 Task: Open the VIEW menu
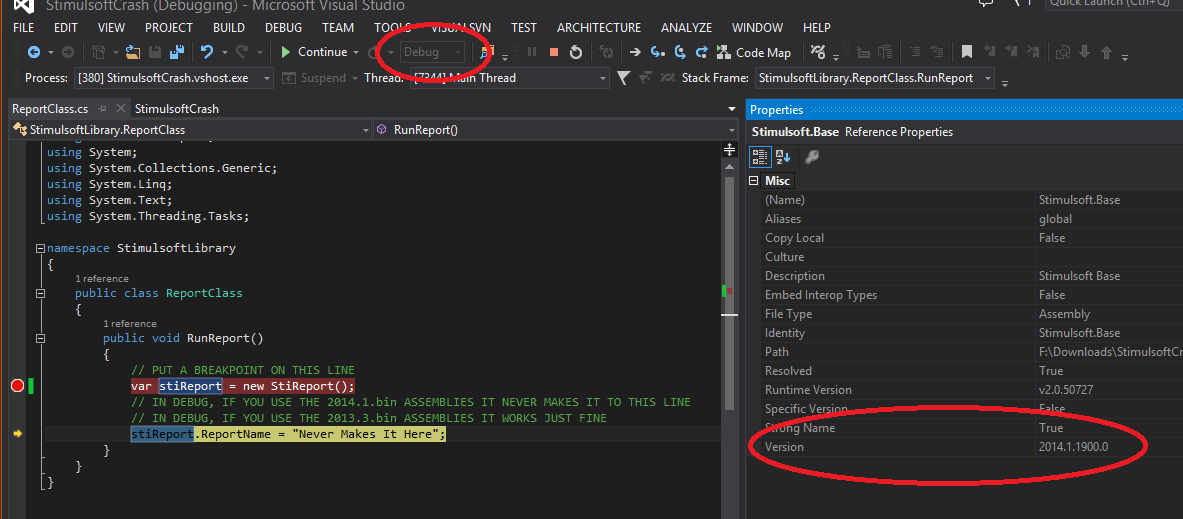(111, 28)
